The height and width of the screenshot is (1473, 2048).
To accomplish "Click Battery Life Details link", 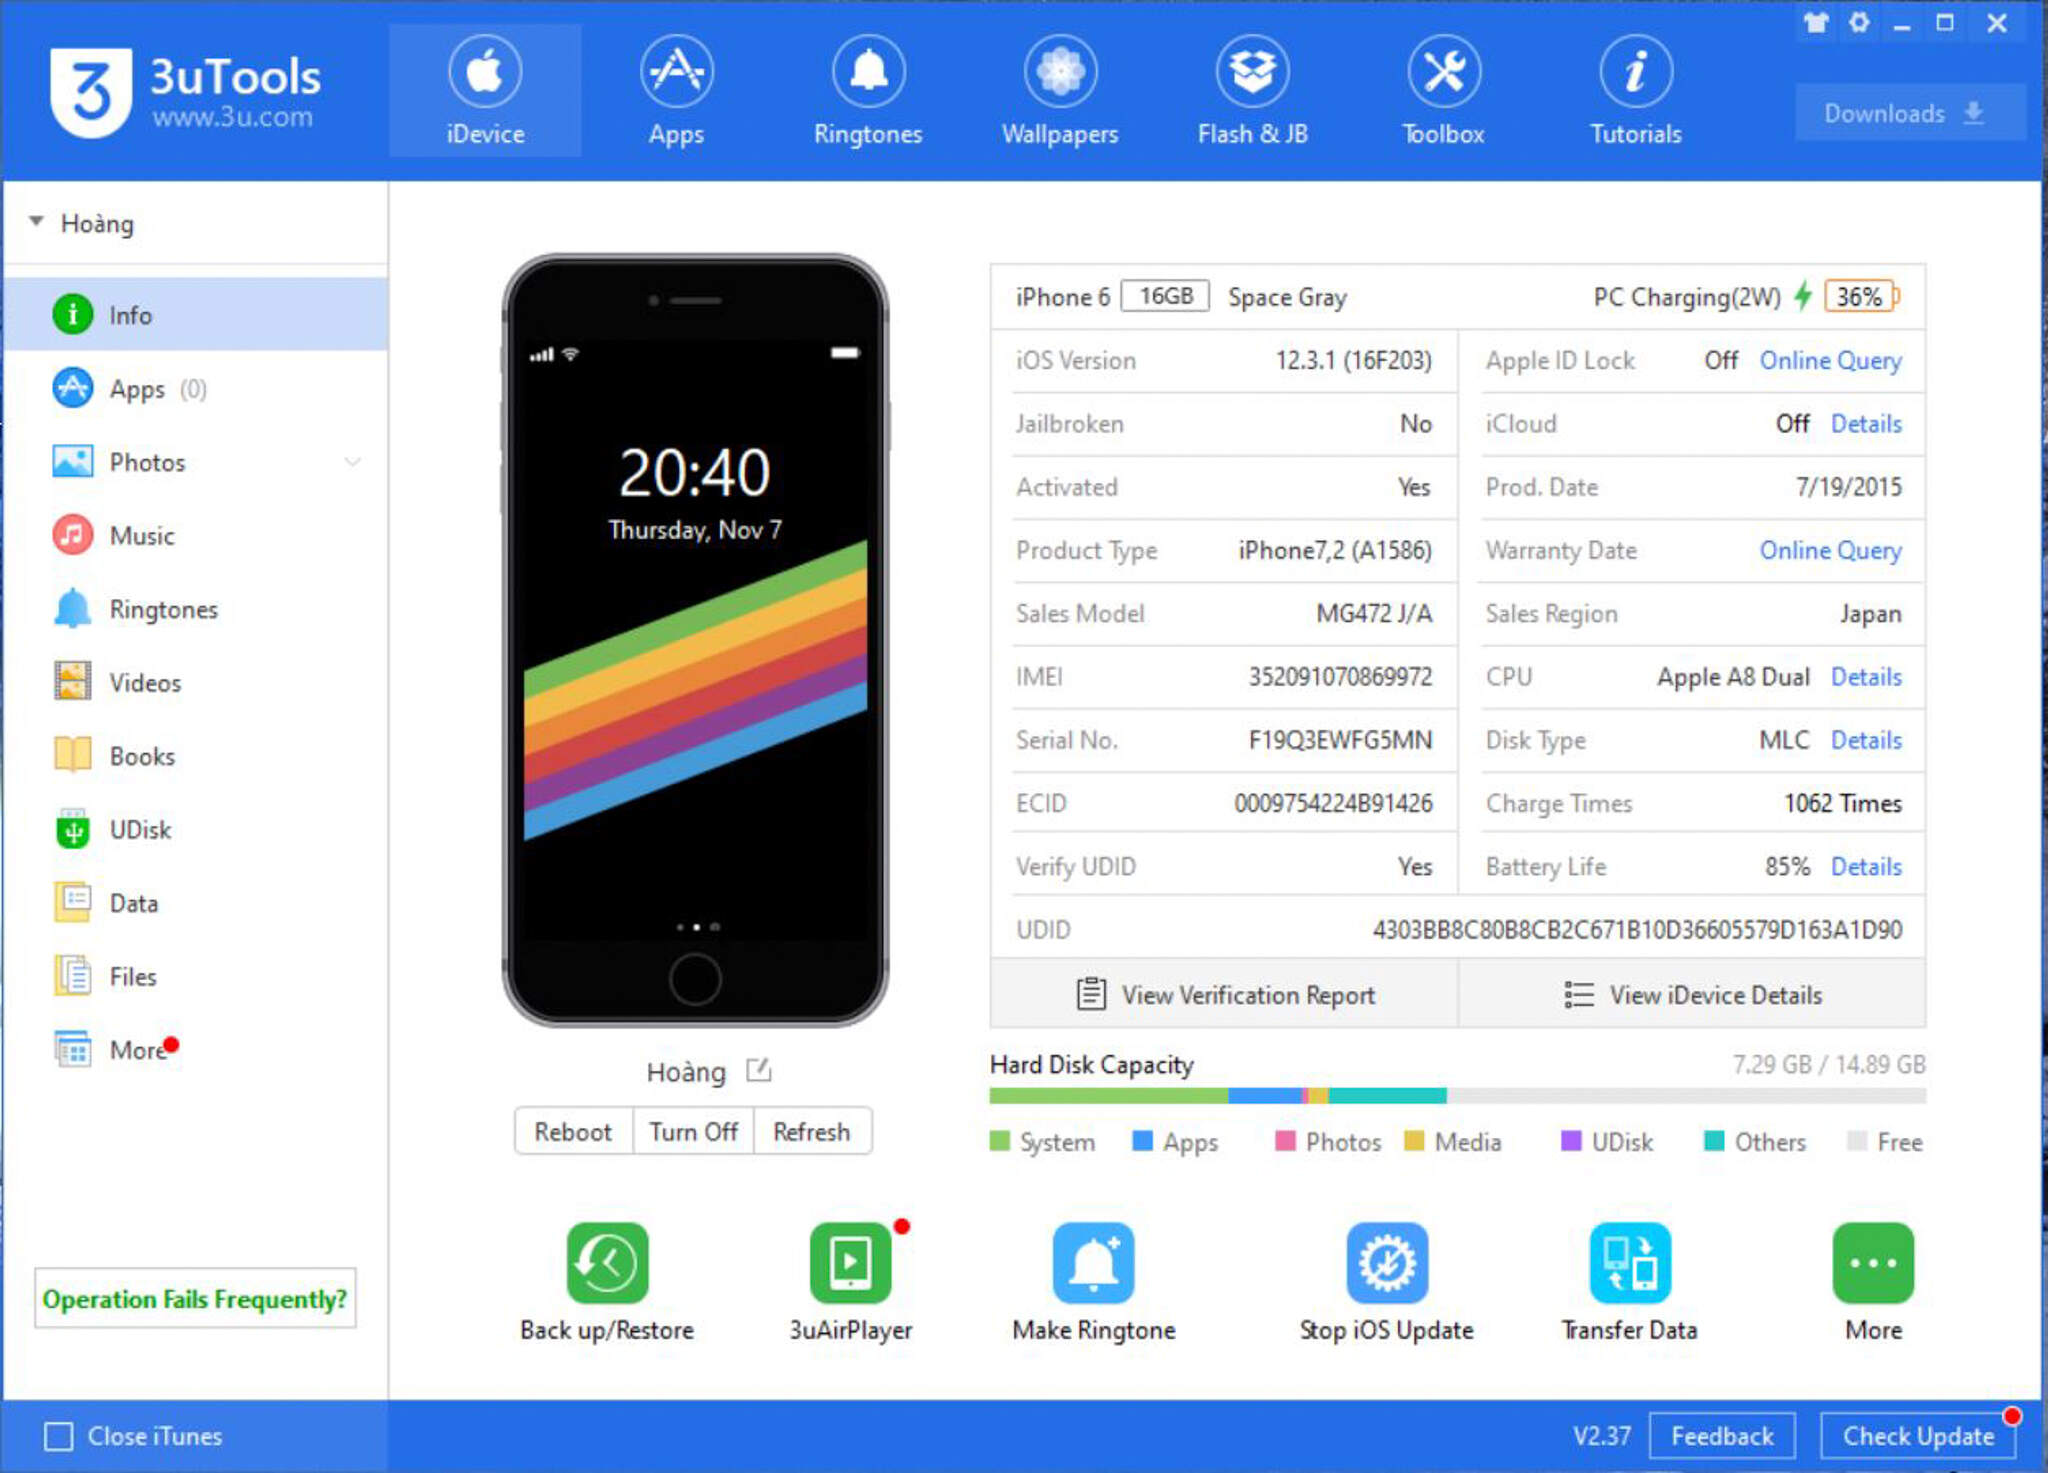I will coord(1865,867).
